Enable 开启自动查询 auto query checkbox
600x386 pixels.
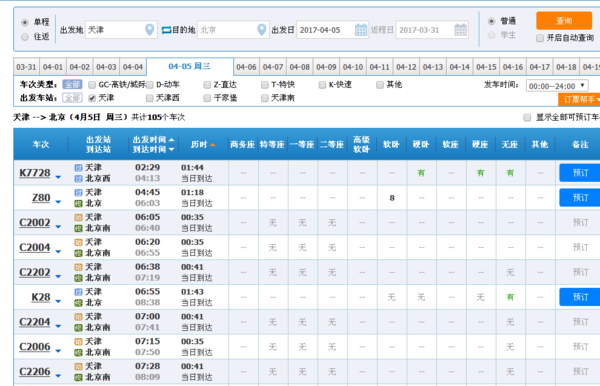(x=540, y=38)
